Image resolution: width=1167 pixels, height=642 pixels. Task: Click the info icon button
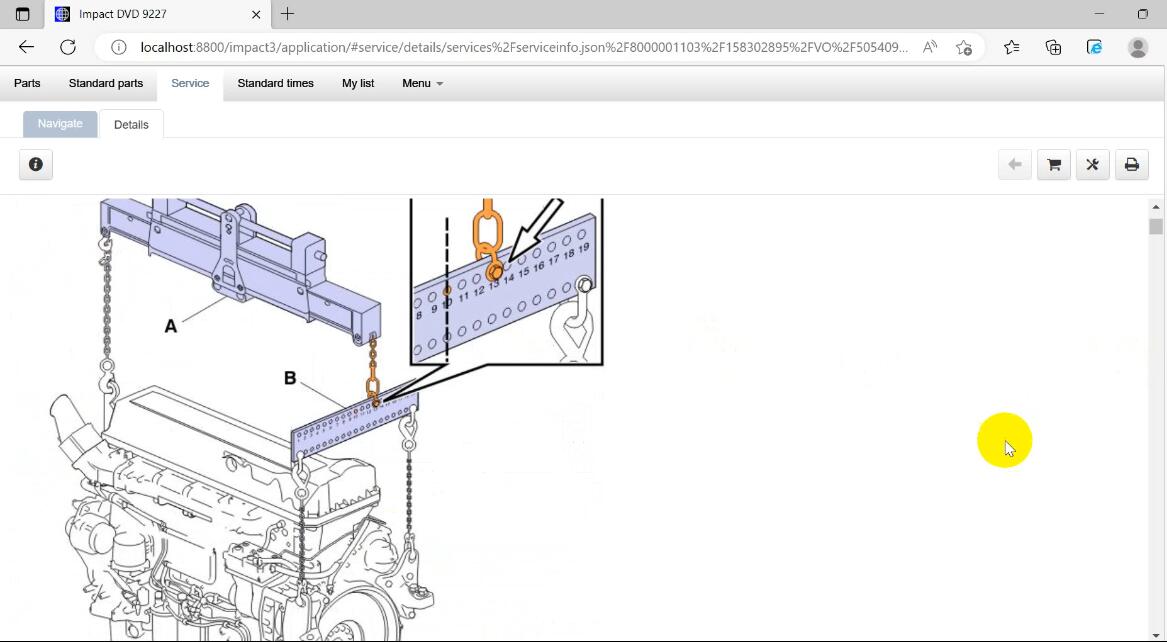pos(36,165)
